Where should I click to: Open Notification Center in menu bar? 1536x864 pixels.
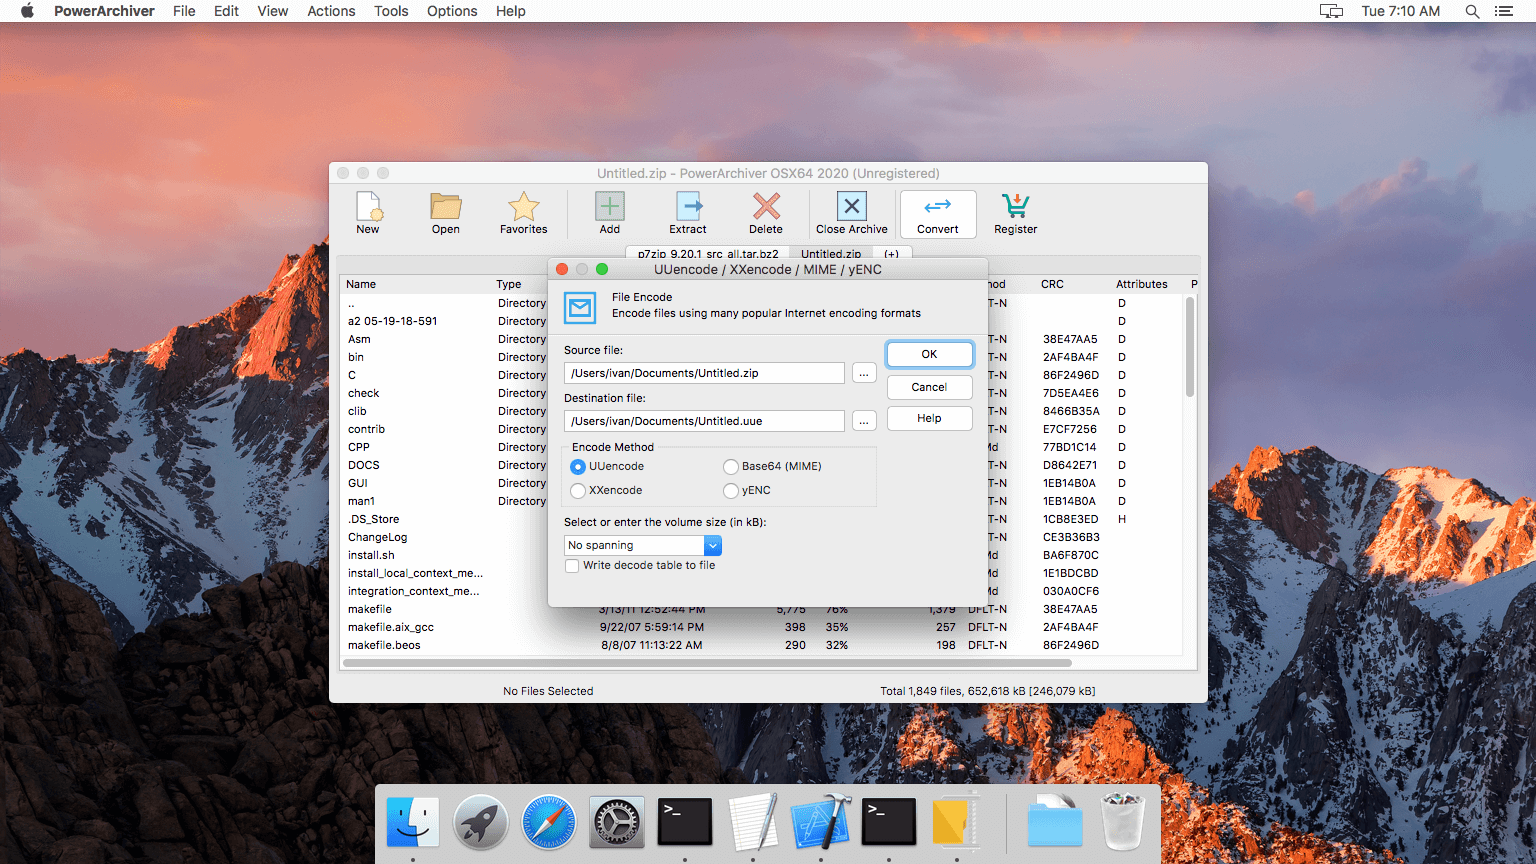1504,11
